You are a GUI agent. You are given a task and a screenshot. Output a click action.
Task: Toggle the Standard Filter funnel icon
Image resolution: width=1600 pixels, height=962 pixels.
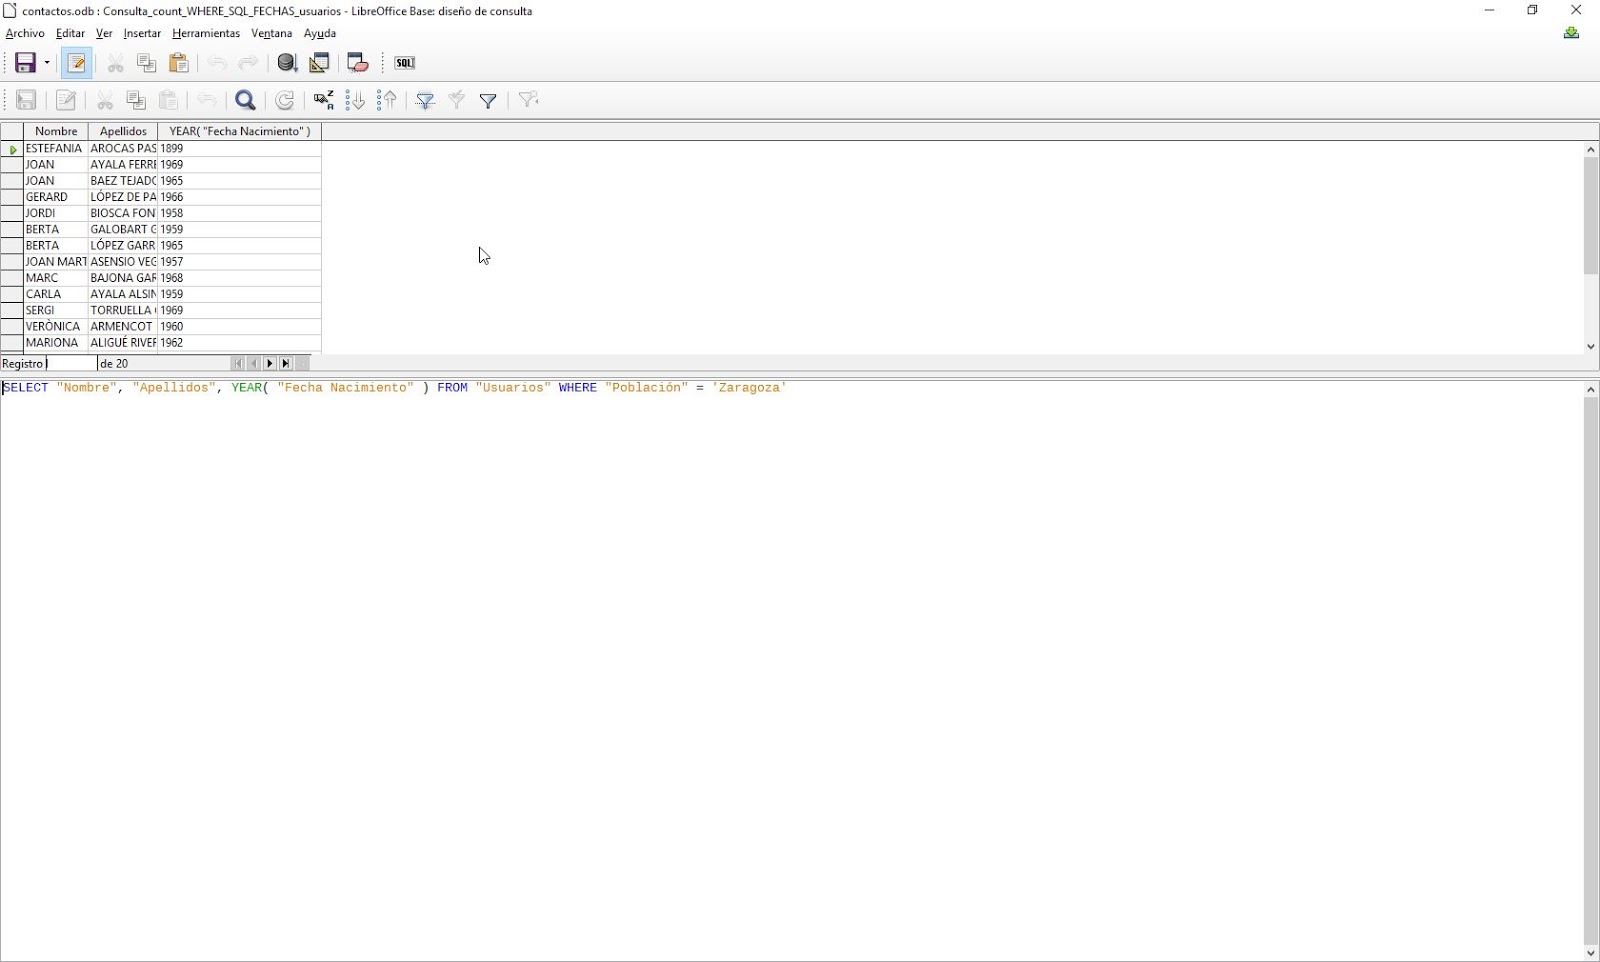pyautogui.click(x=488, y=100)
